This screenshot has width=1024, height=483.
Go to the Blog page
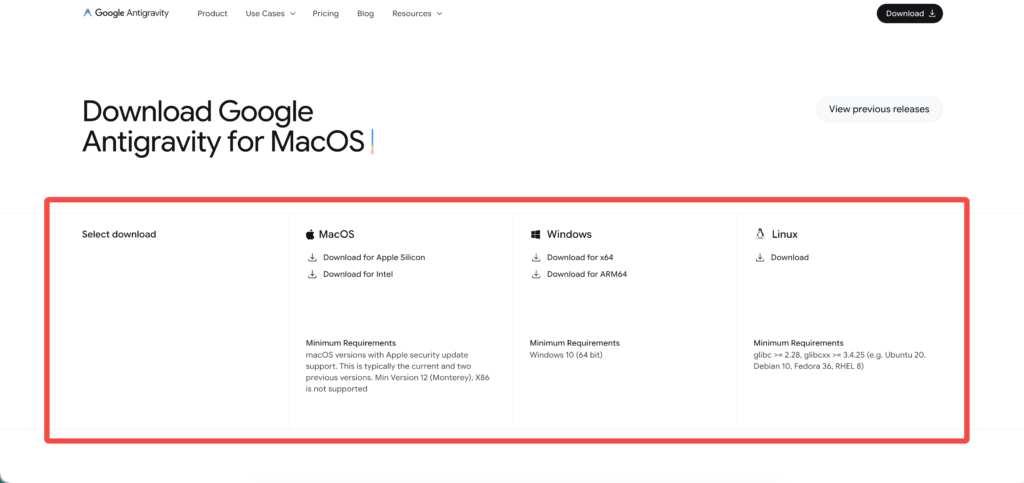[x=365, y=14]
